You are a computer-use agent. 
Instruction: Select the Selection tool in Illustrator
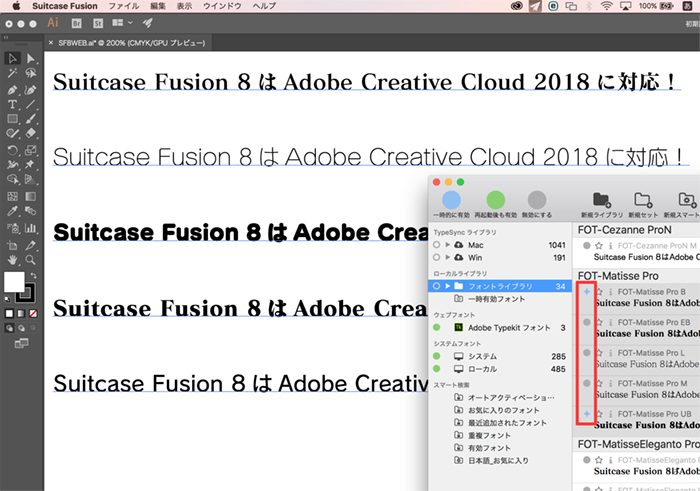[x=12, y=58]
